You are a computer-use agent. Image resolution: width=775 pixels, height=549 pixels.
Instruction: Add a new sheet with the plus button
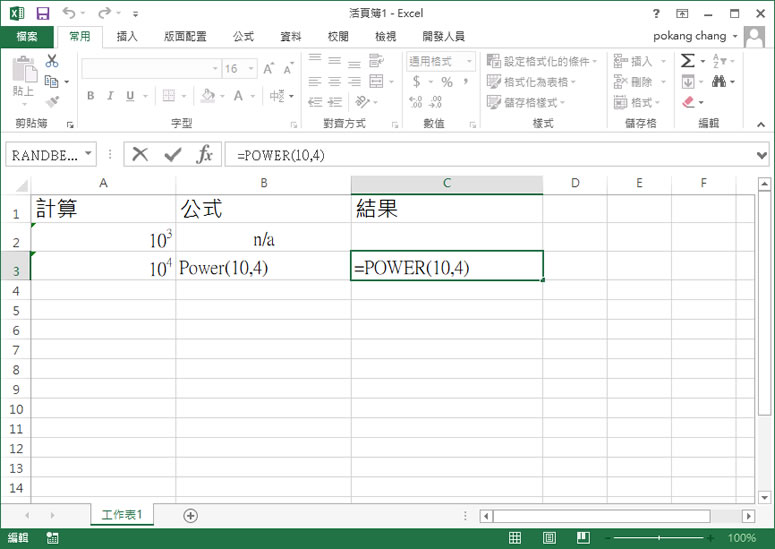[190, 515]
